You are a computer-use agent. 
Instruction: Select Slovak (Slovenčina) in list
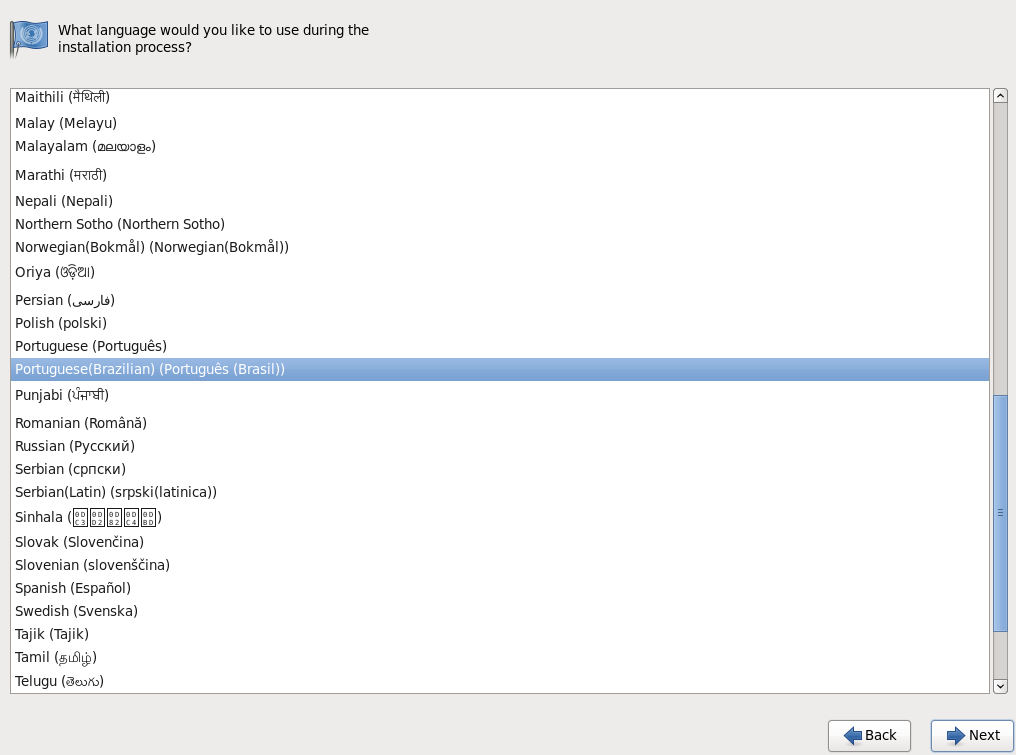click(79, 542)
